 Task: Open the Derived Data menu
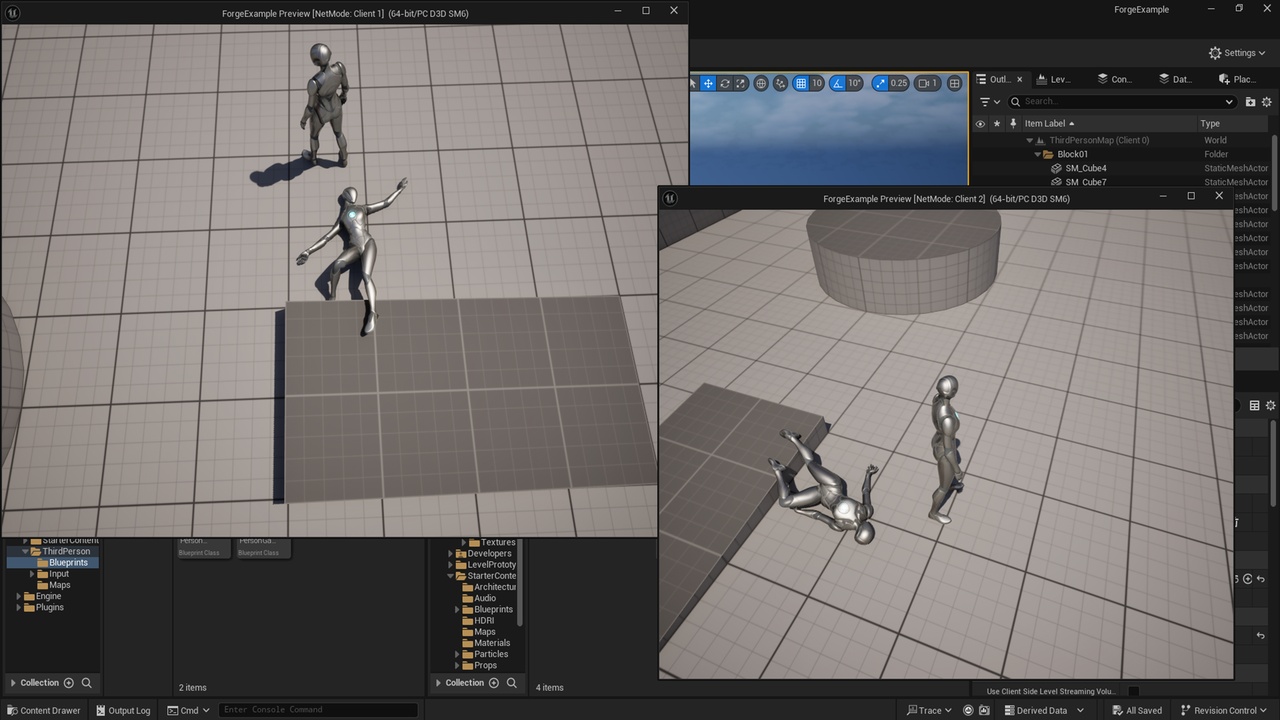[x=1042, y=710]
